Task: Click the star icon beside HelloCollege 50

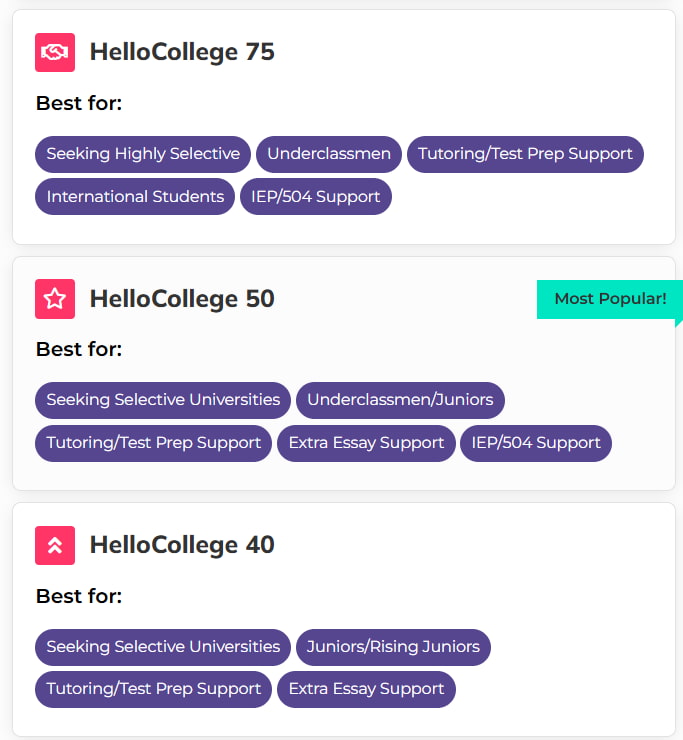Action: click(55, 299)
